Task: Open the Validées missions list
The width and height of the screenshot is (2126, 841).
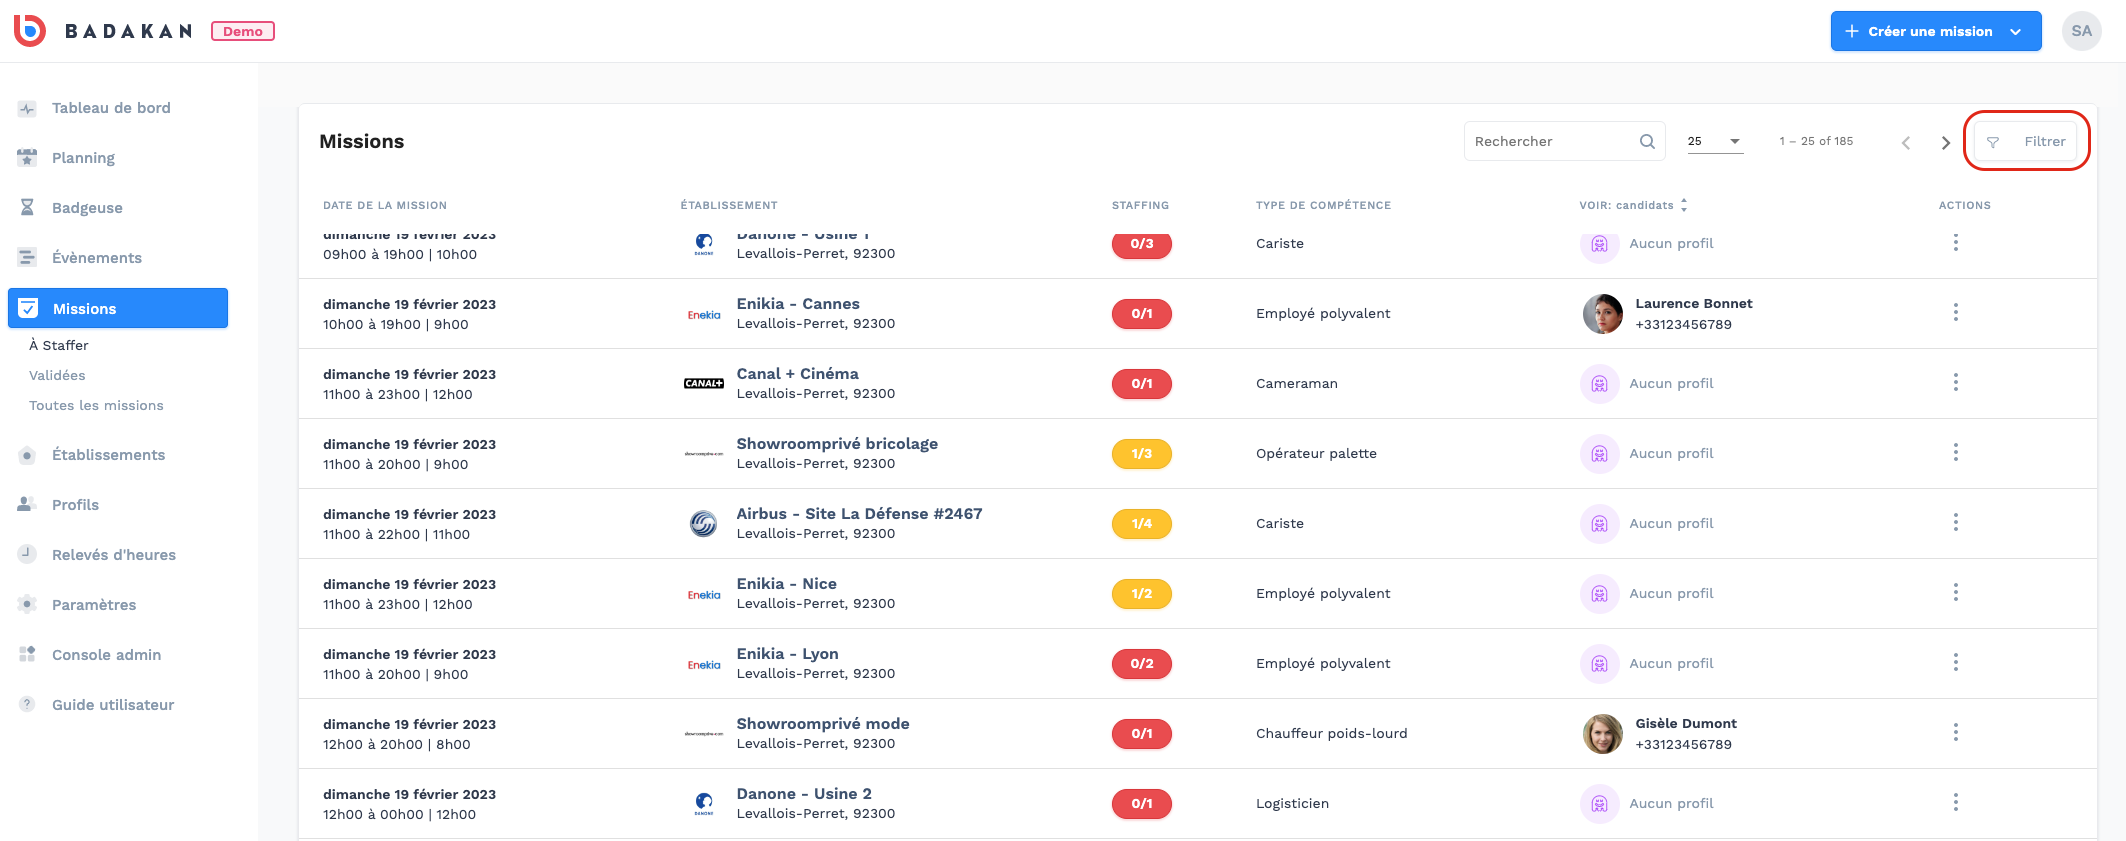Action: pyautogui.click(x=57, y=375)
